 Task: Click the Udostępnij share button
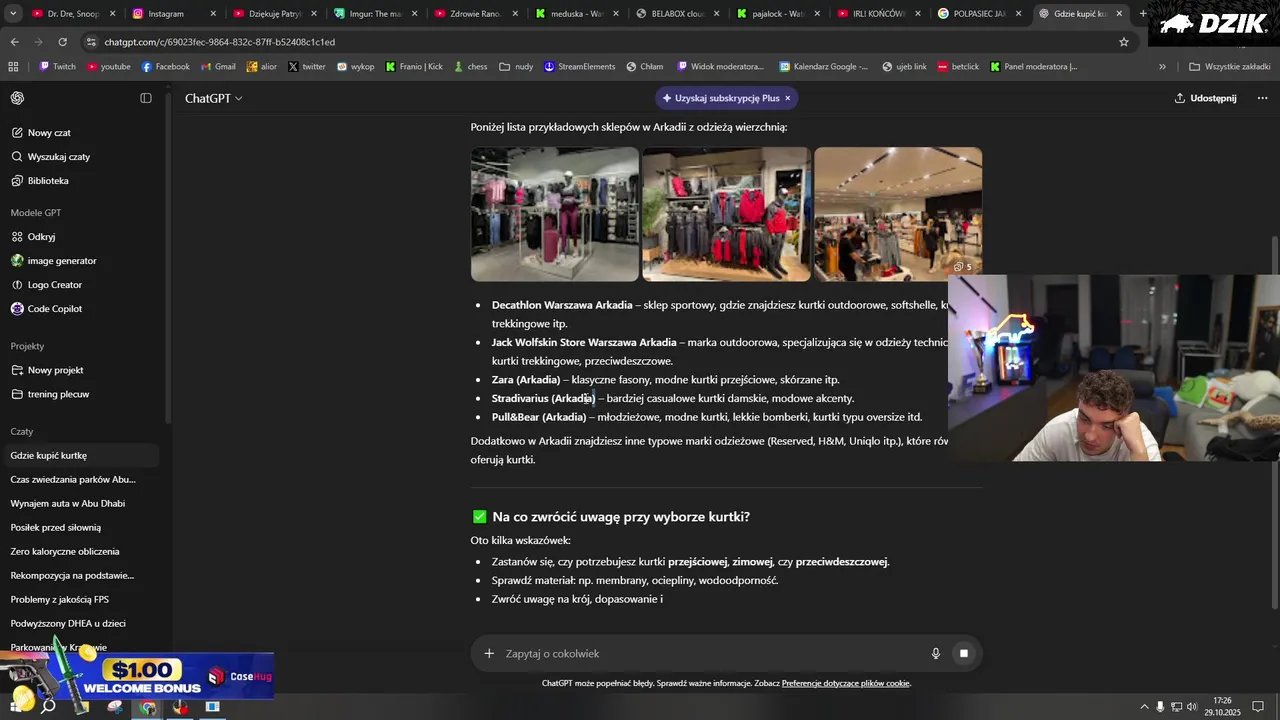tap(1205, 98)
